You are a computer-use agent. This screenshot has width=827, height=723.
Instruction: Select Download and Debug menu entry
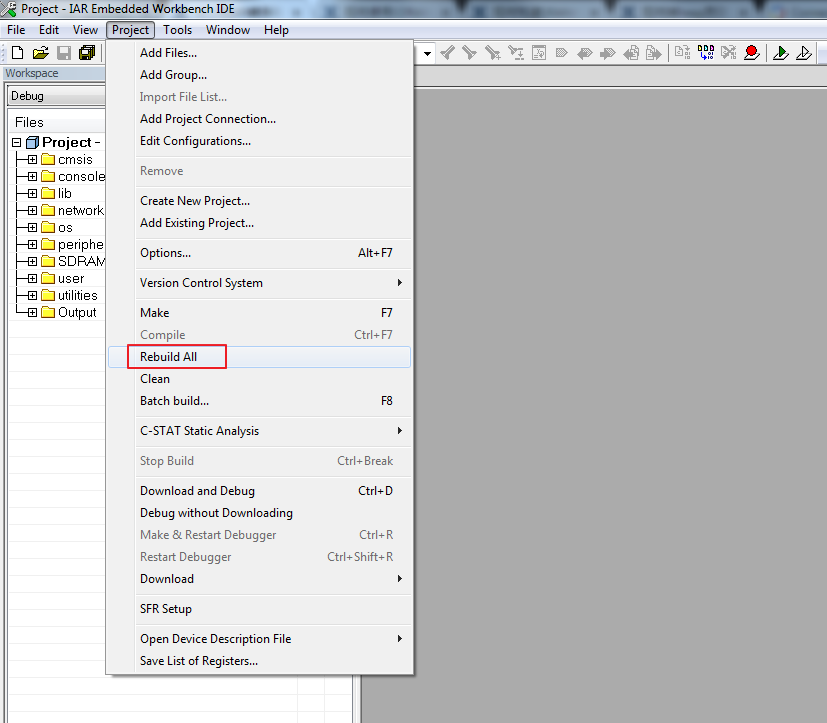point(259,491)
